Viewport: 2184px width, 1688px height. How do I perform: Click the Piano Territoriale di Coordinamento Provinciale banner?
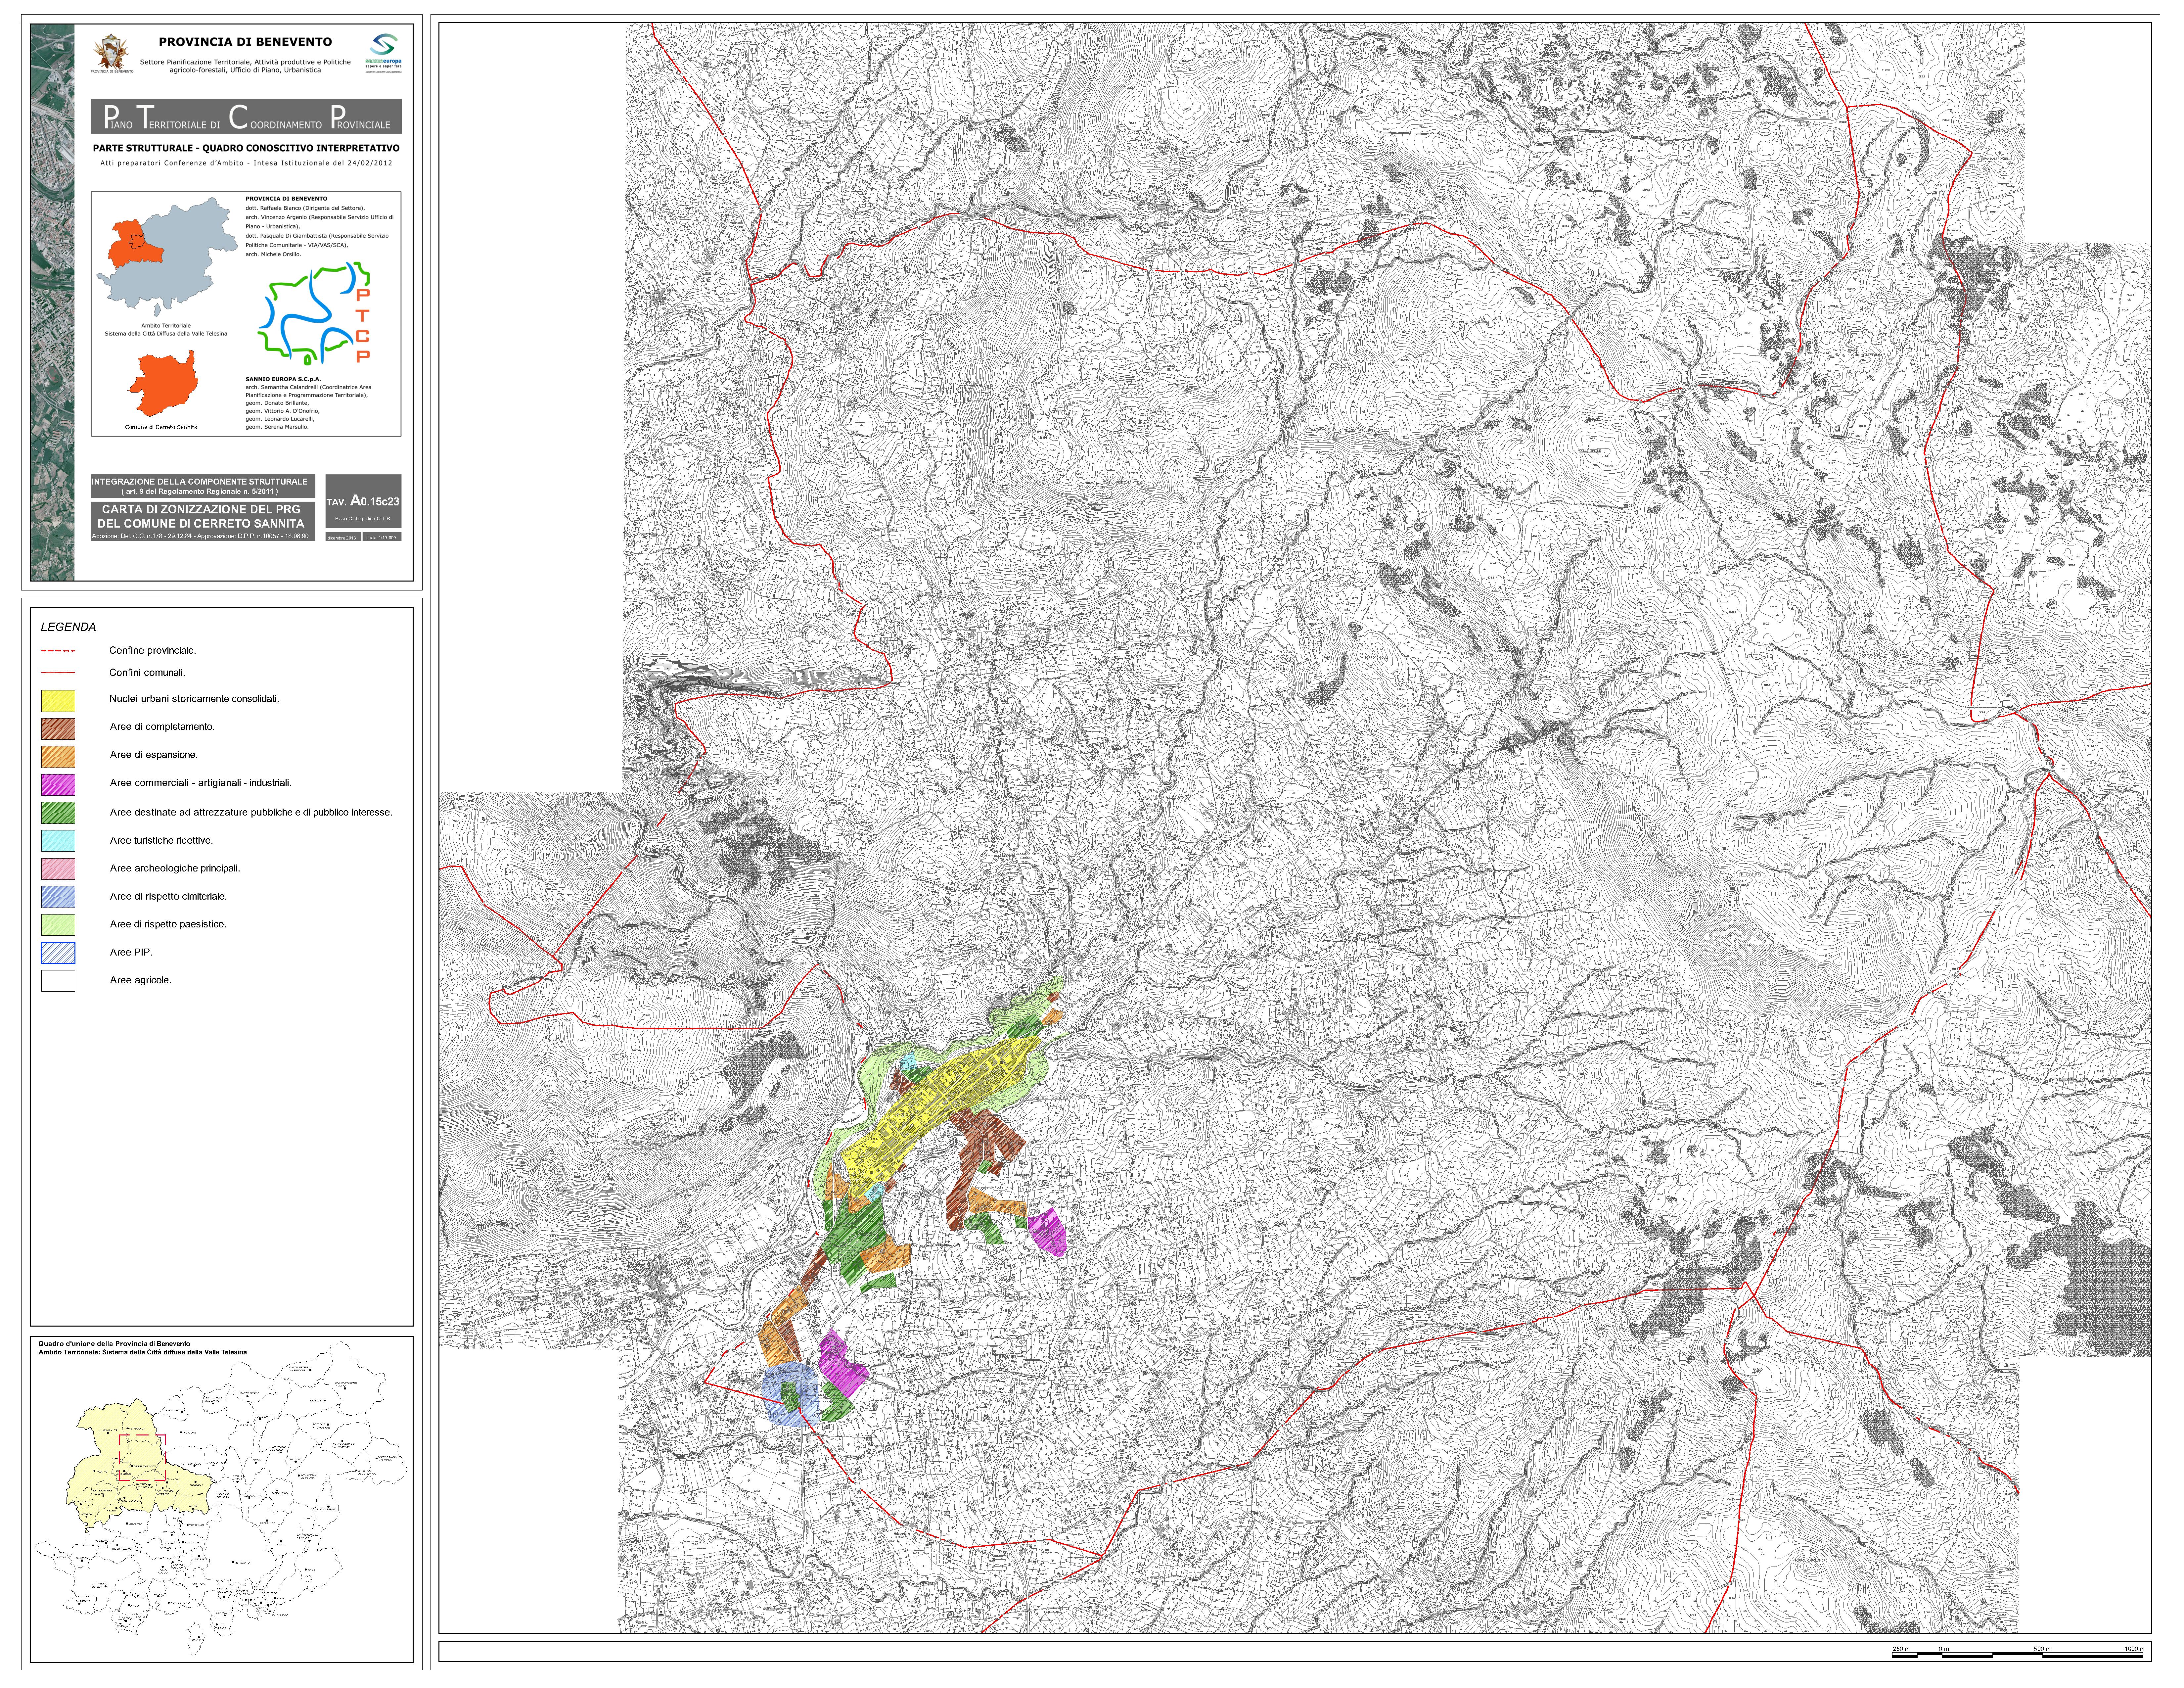point(246,116)
